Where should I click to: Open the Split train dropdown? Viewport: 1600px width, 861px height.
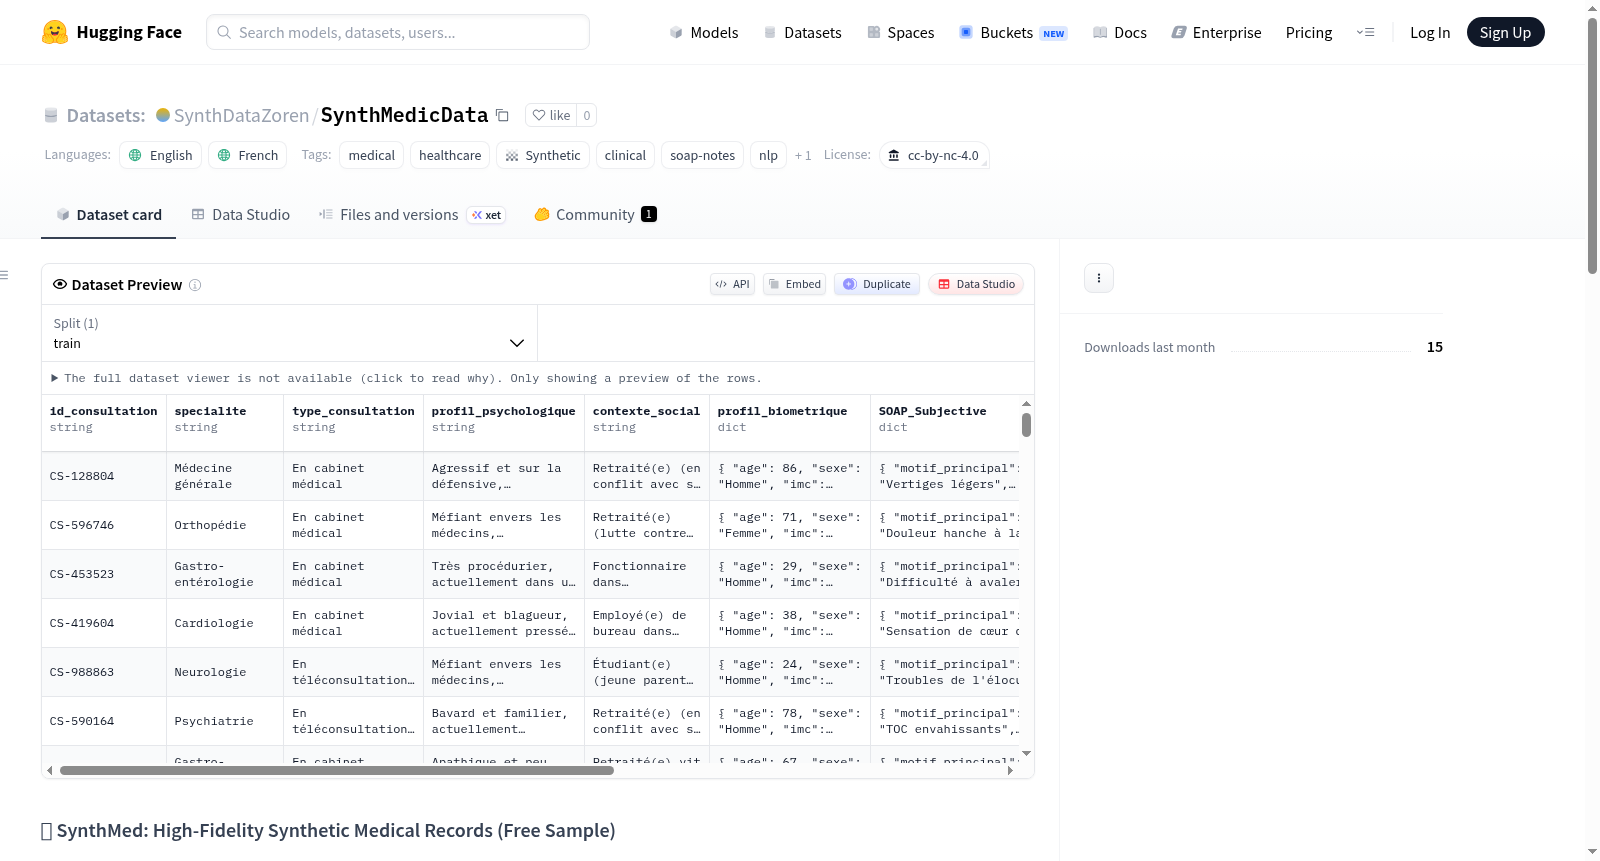click(x=290, y=333)
